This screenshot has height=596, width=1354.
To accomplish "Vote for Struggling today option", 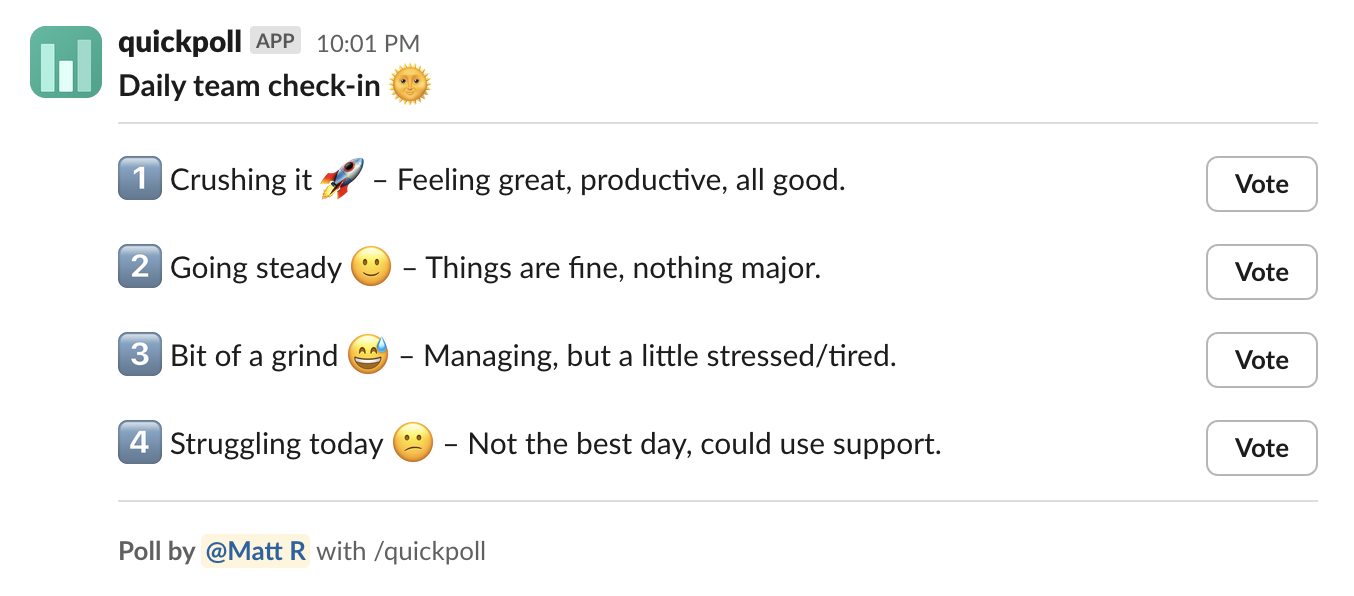I will pyautogui.click(x=1261, y=448).
